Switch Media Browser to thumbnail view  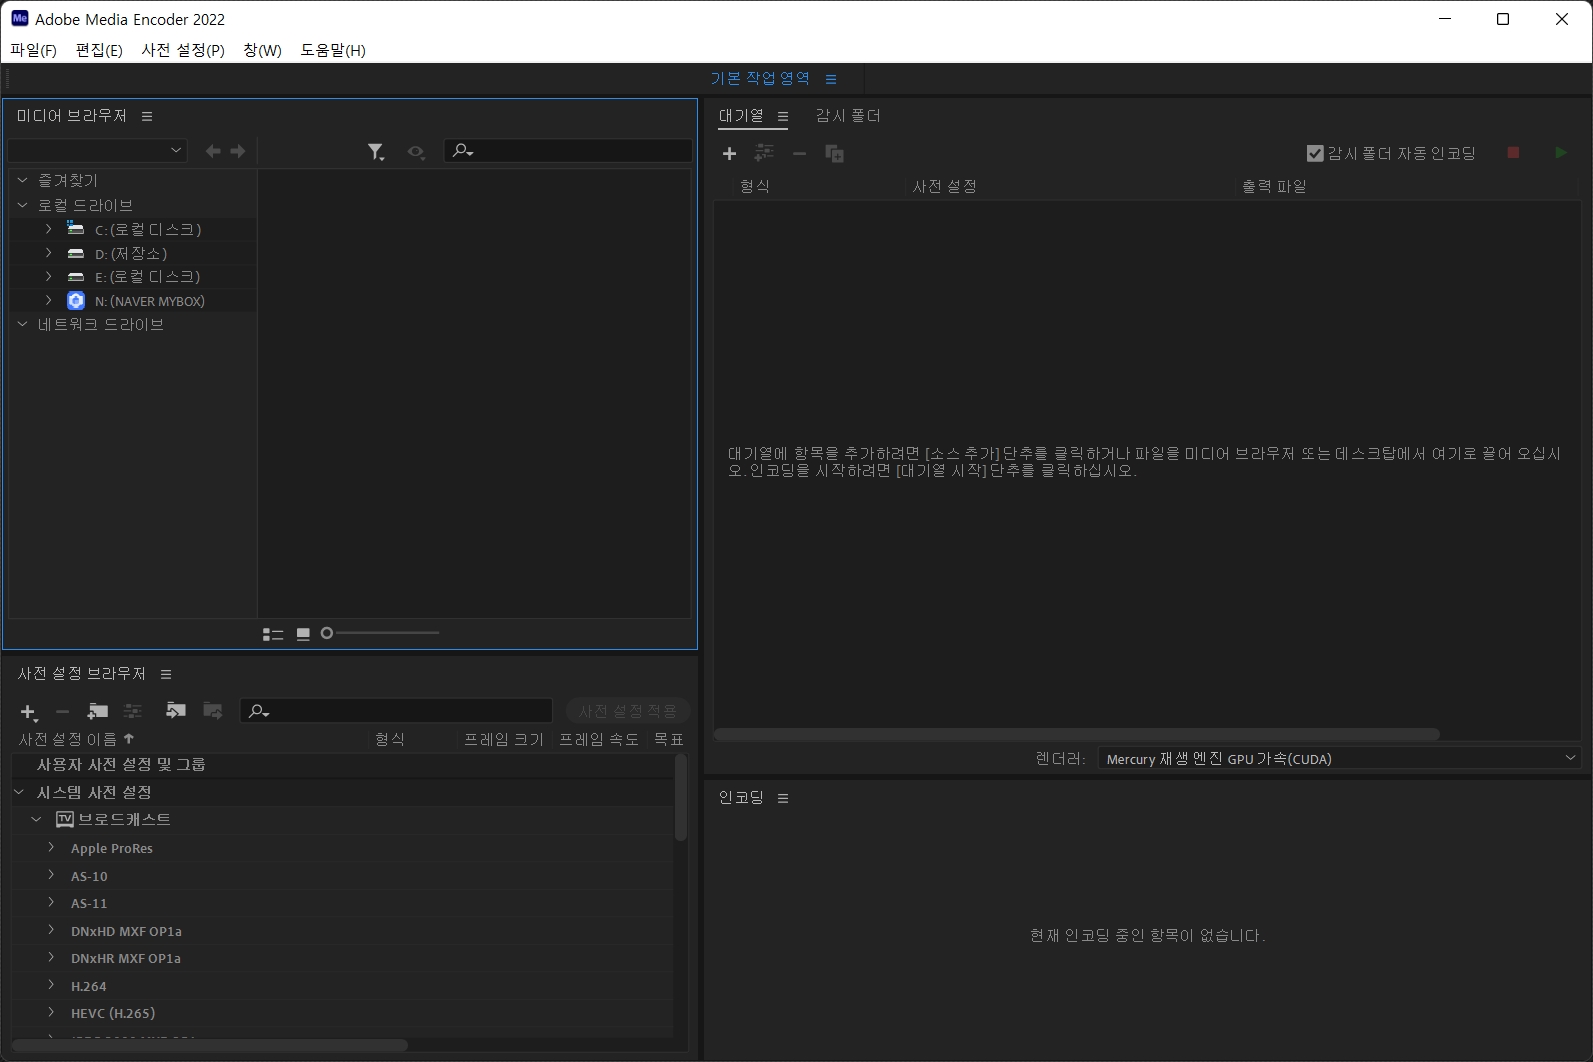coord(303,634)
